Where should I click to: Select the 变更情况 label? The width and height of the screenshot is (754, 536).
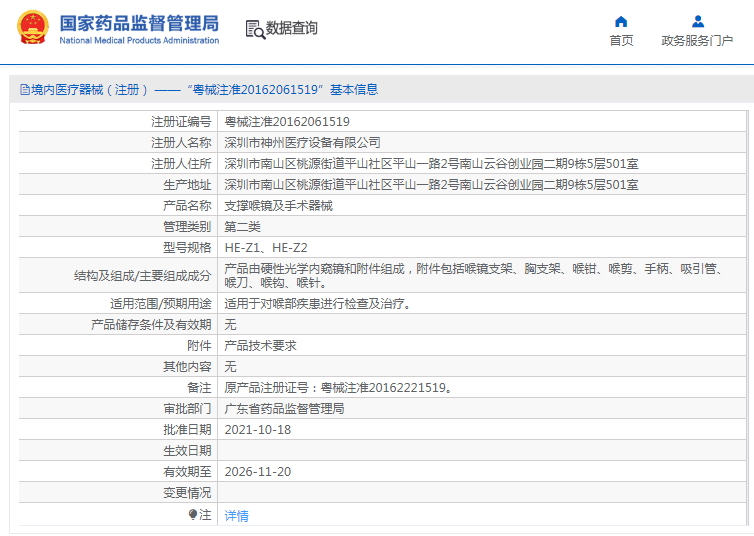pos(187,493)
